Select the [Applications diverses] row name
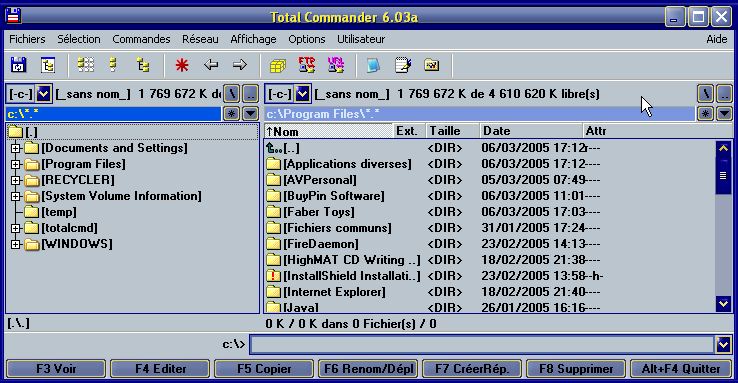This screenshot has height=383, width=738. [347, 164]
